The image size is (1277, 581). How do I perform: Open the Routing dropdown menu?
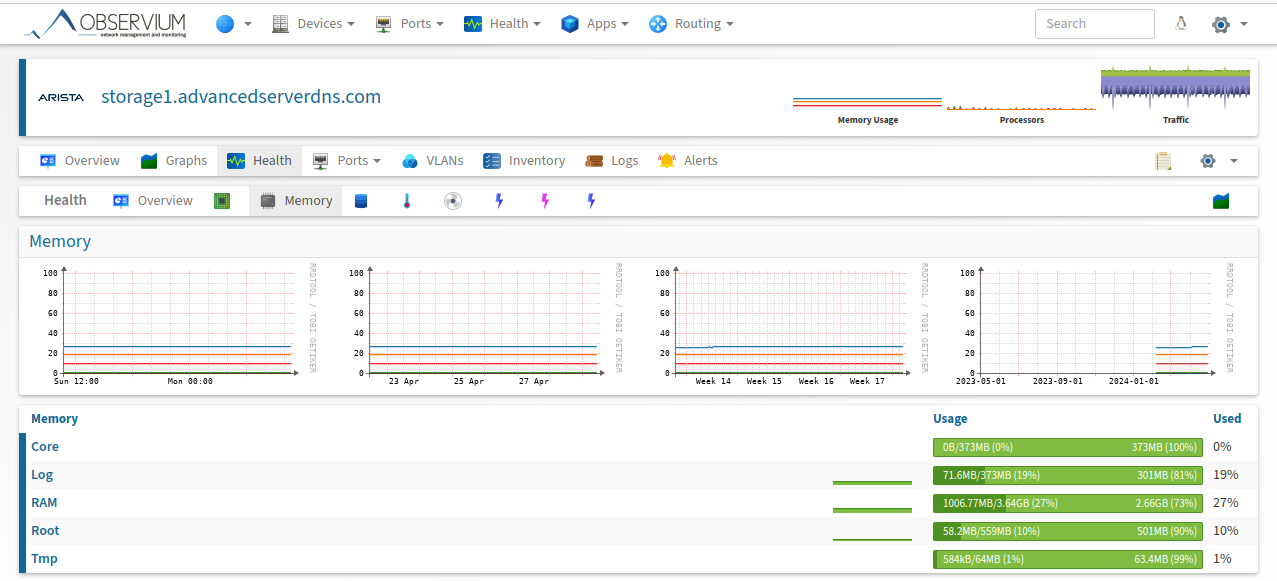[691, 24]
